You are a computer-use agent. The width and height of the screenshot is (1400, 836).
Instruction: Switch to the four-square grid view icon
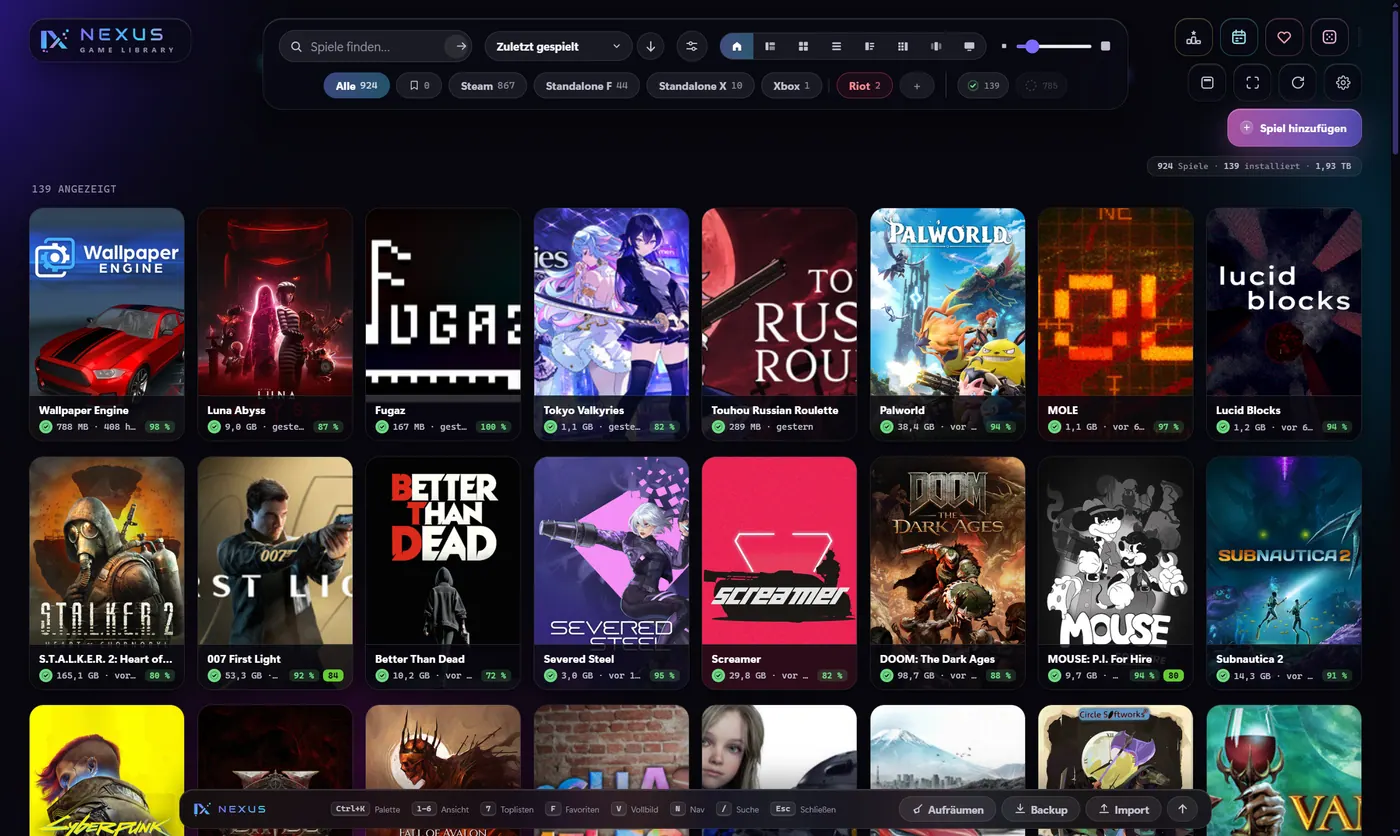[803, 46]
